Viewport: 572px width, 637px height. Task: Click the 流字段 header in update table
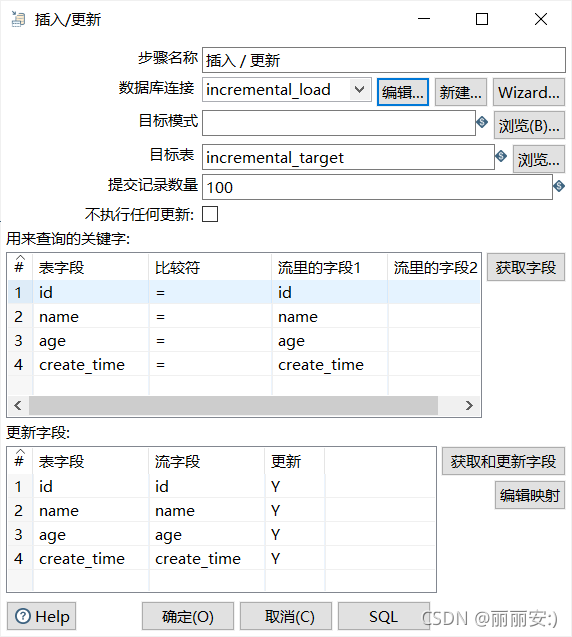click(207, 461)
